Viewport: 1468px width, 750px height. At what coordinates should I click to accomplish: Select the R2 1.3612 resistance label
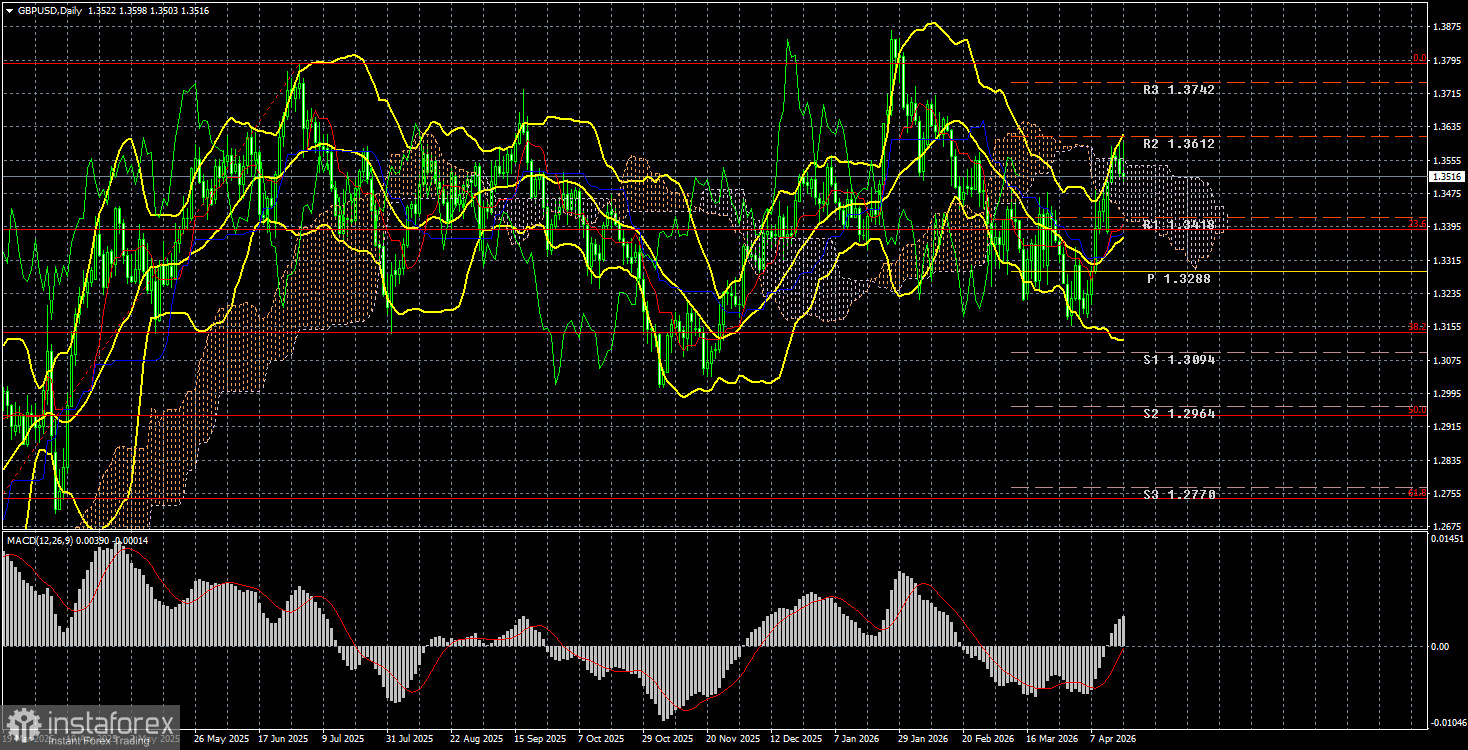(x=1178, y=144)
